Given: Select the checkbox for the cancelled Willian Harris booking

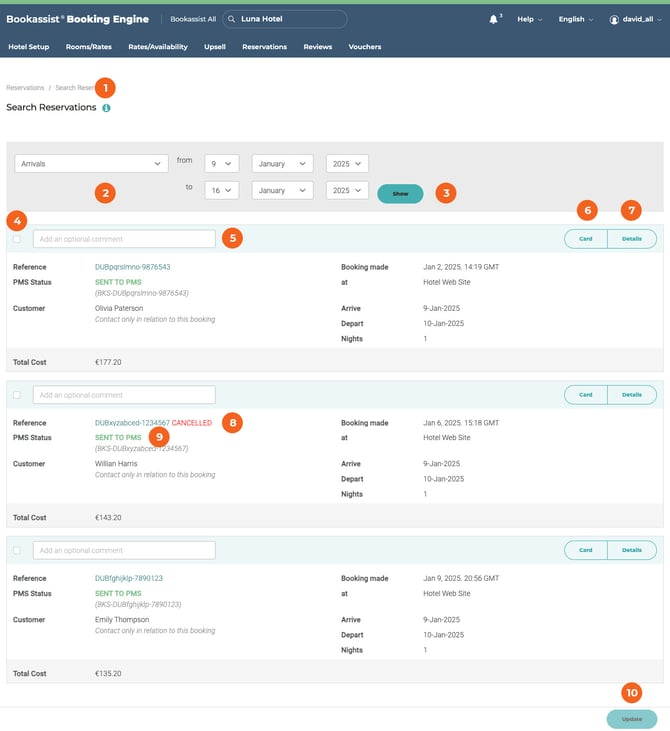Looking at the screenshot, I should pos(16,395).
